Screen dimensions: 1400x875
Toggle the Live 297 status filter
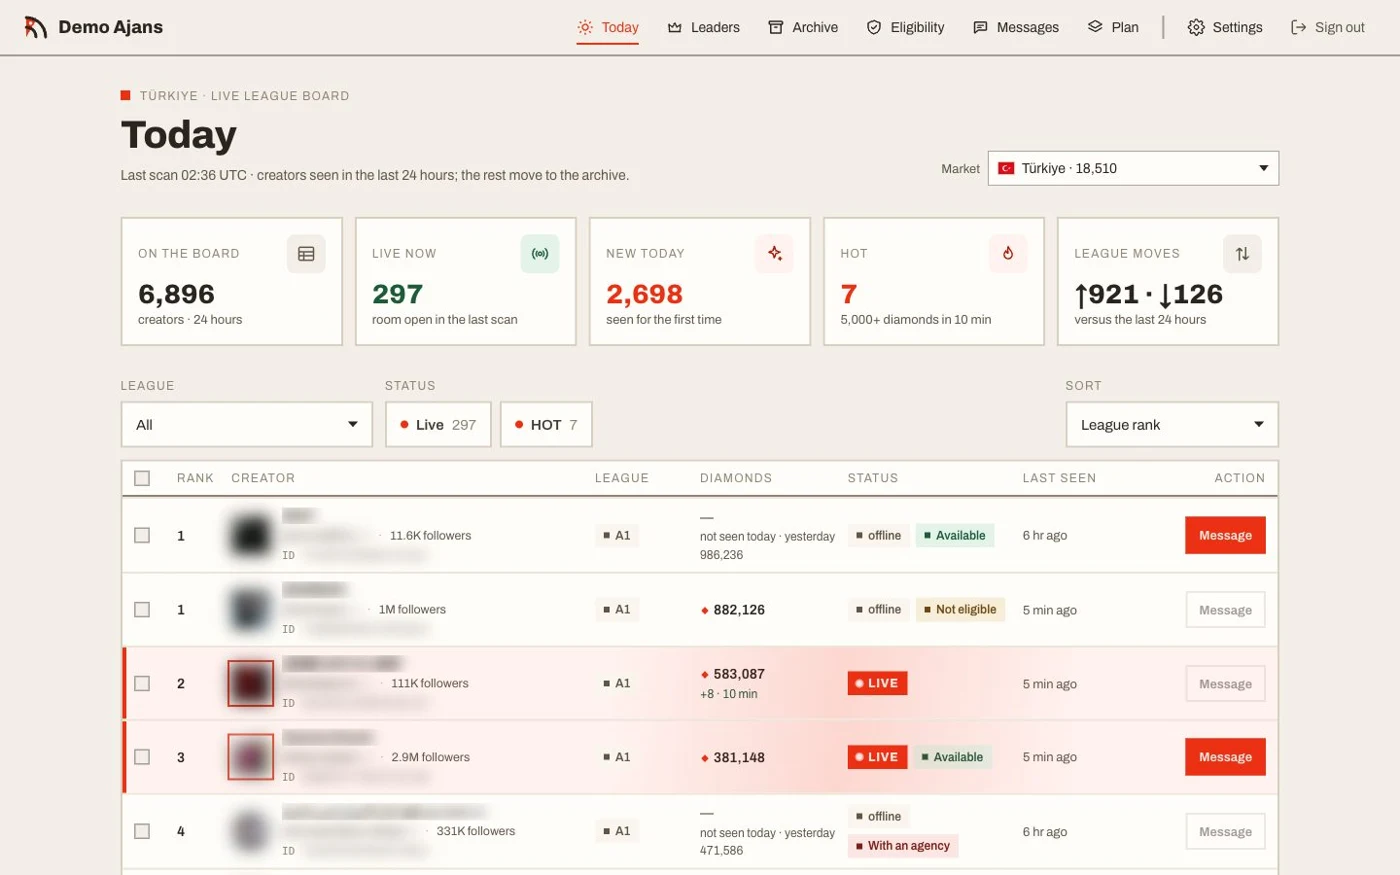point(438,425)
